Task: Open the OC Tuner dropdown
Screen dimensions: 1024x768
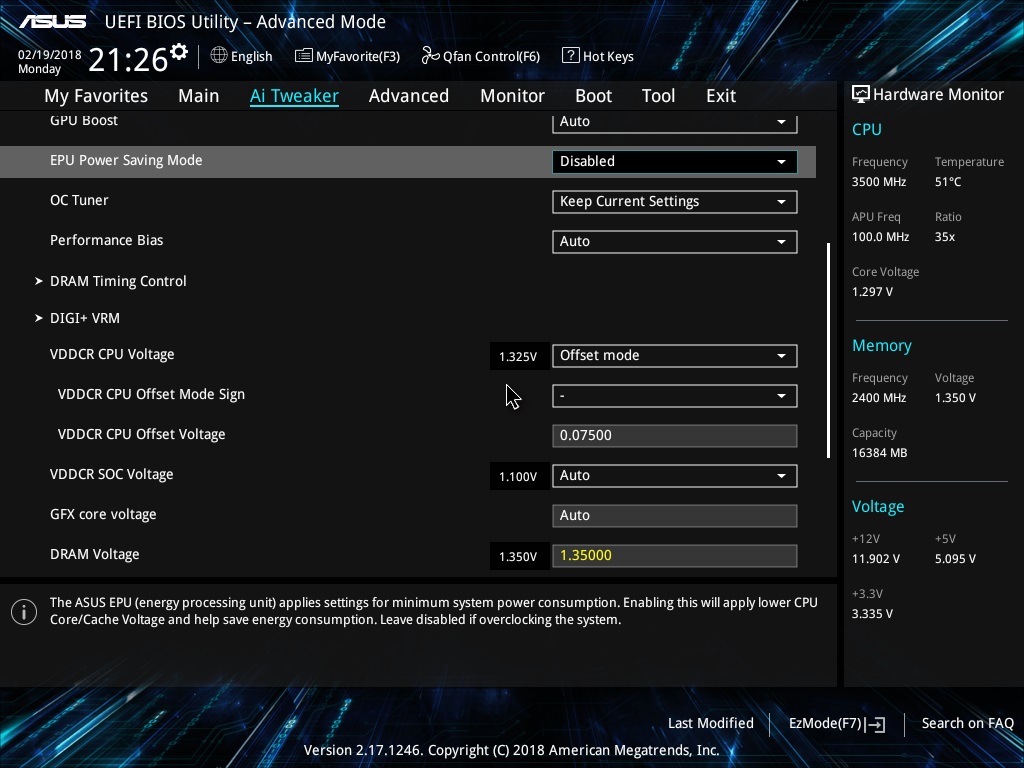Action: [675, 201]
